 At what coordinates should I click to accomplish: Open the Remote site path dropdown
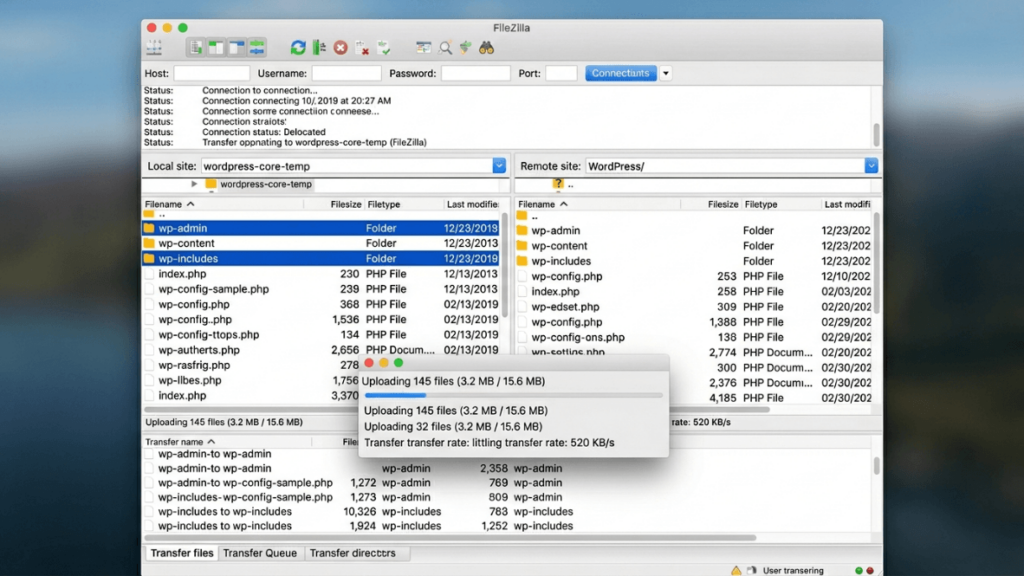(871, 166)
